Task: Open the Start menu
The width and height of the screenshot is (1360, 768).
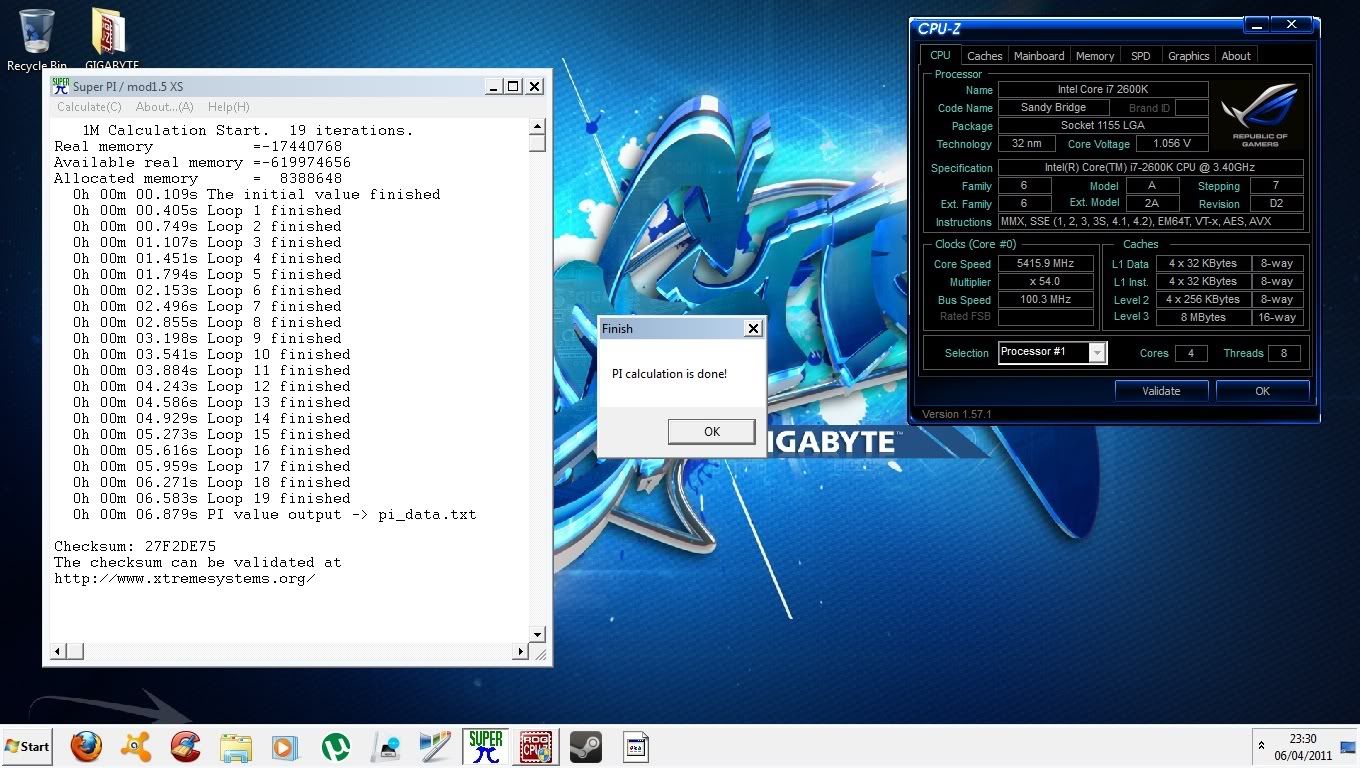Action: [x=27, y=746]
